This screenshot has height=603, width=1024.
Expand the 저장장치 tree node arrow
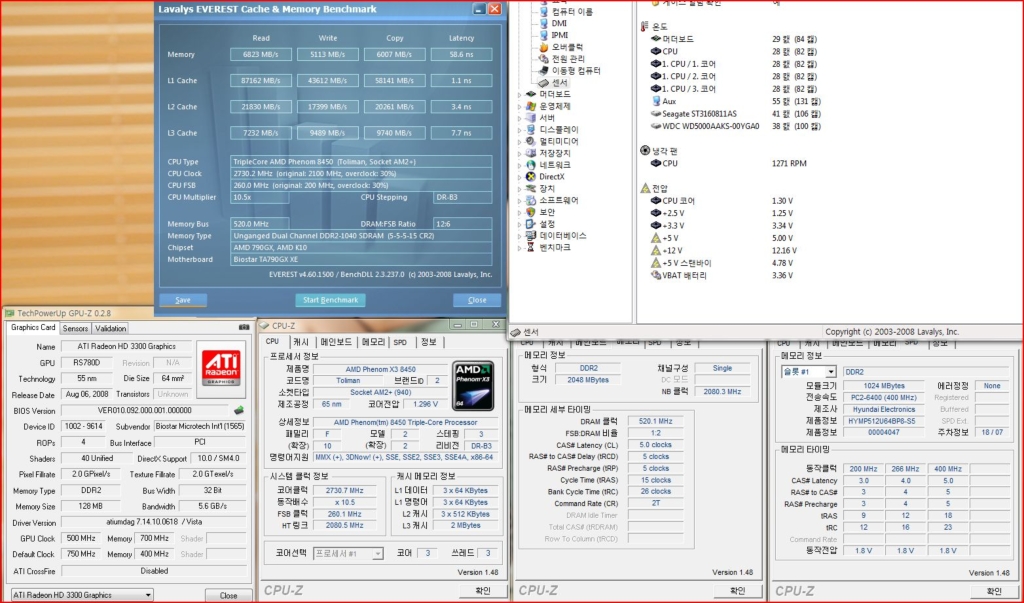click(x=520, y=154)
